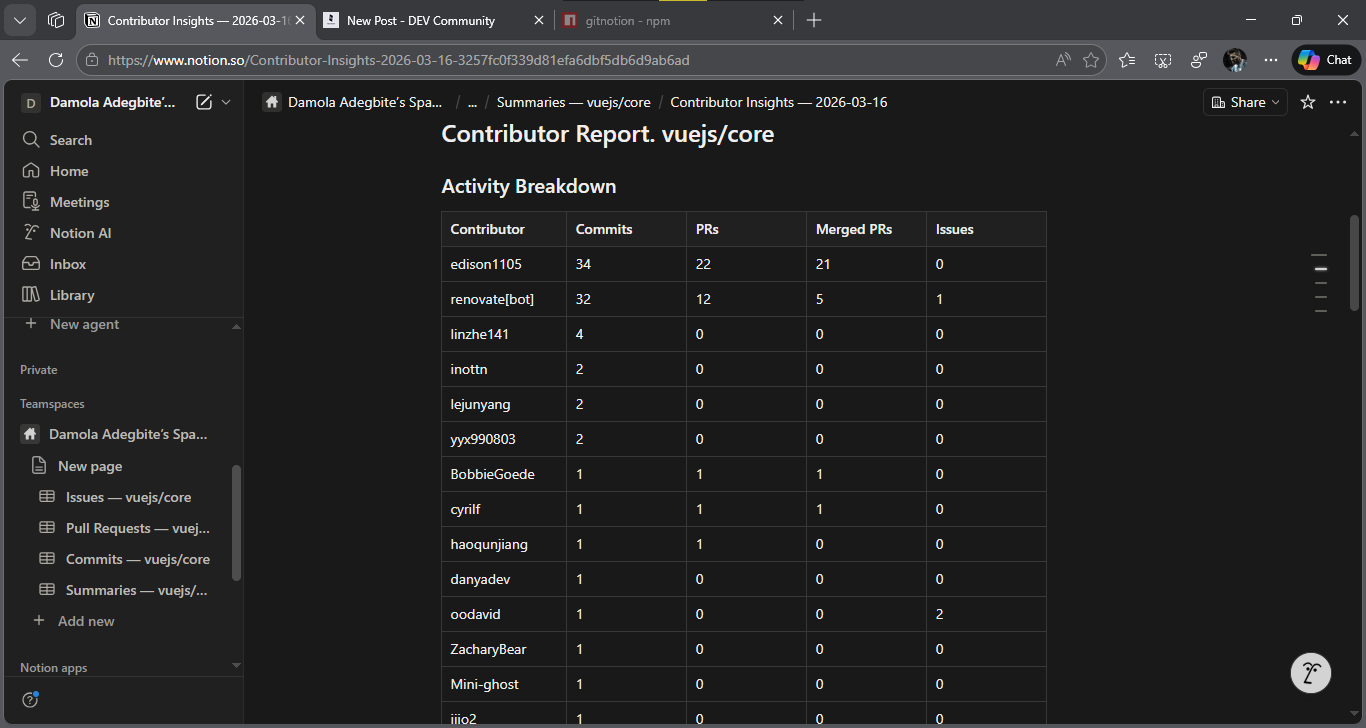Add page to browser favorites
The height and width of the screenshot is (728, 1366).
point(1091,60)
